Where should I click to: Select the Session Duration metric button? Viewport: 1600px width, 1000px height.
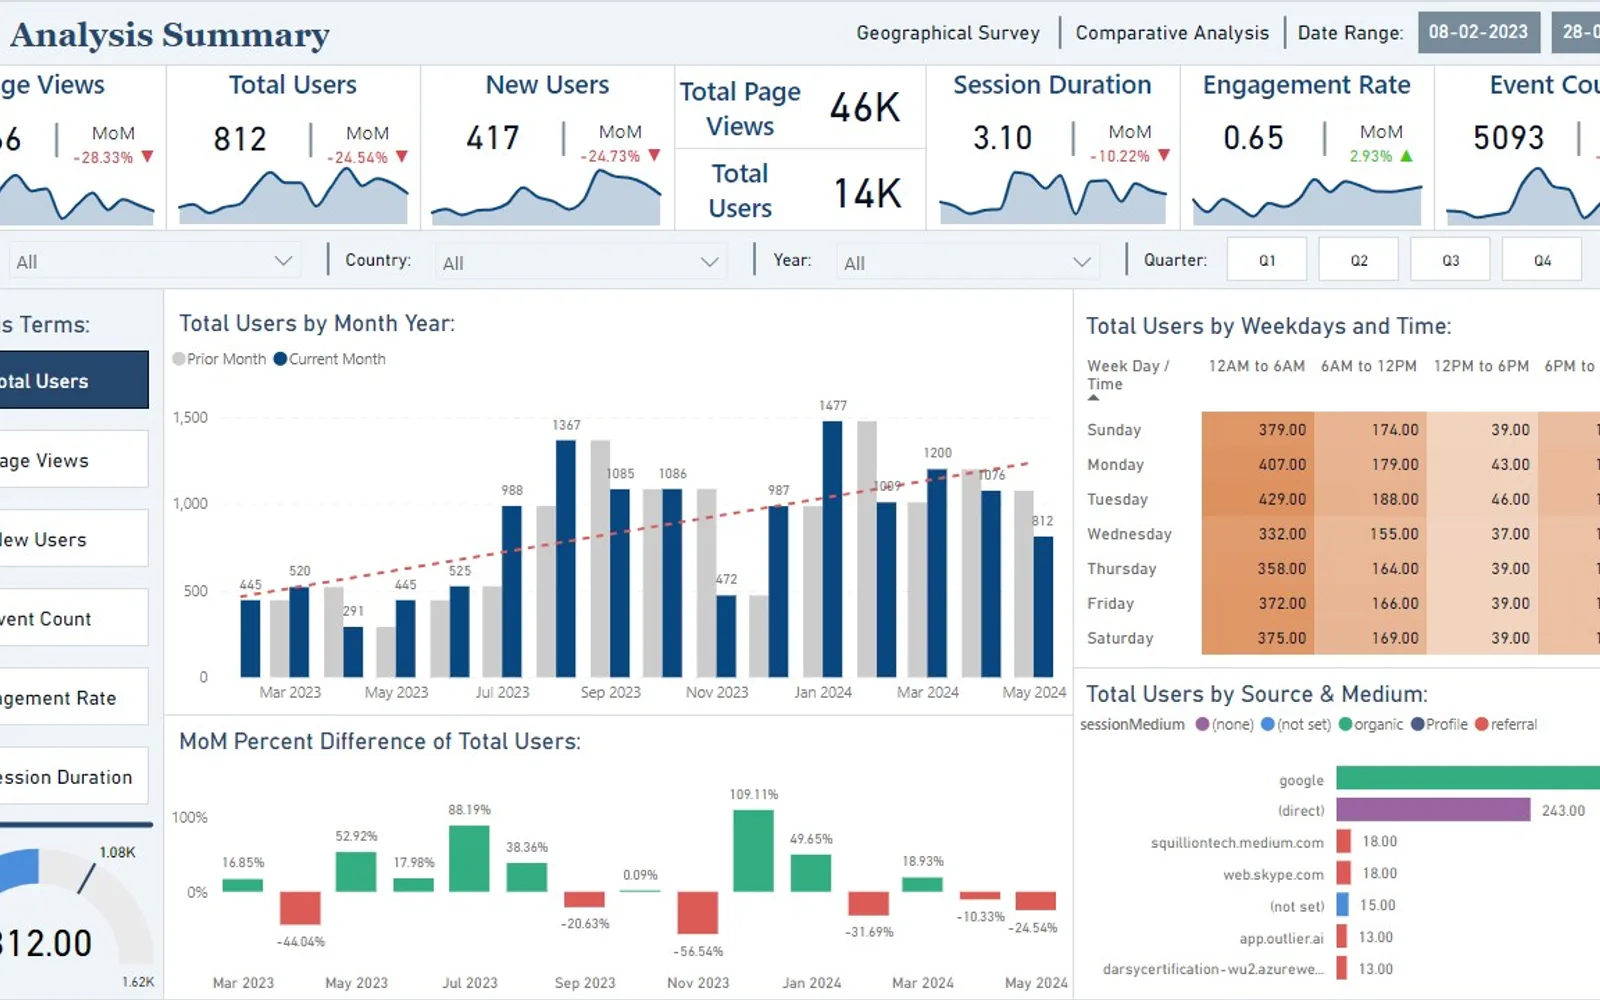coord(74,776)
